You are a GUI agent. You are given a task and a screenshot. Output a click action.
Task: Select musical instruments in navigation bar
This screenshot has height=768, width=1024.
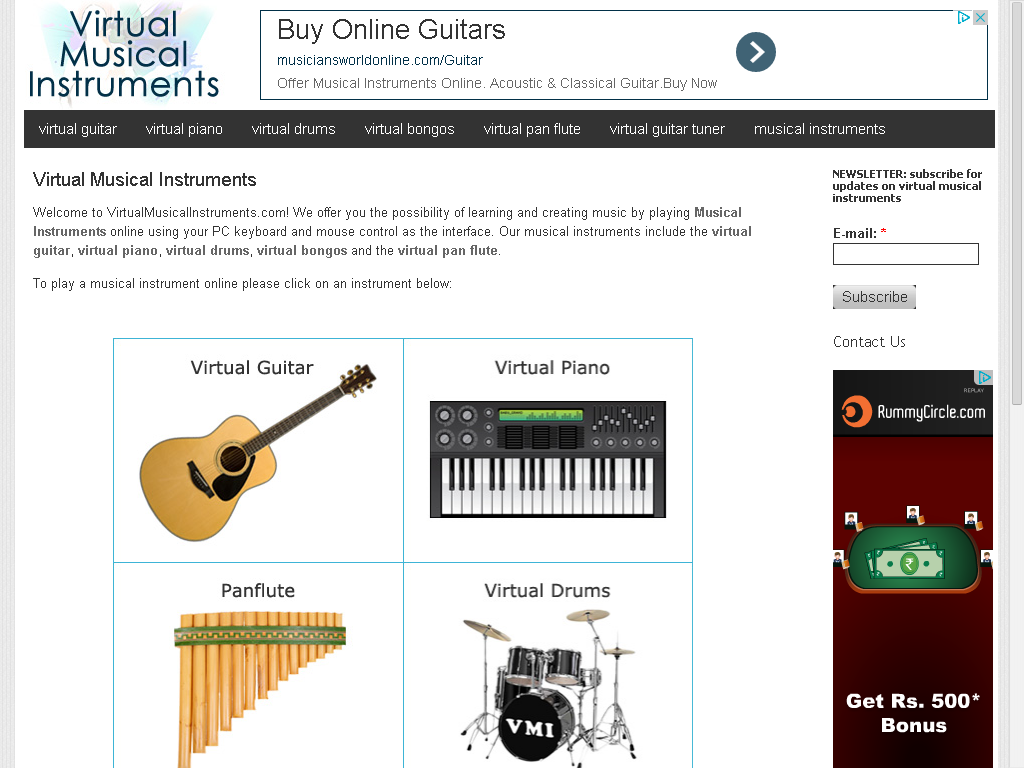tap(820, 129)
